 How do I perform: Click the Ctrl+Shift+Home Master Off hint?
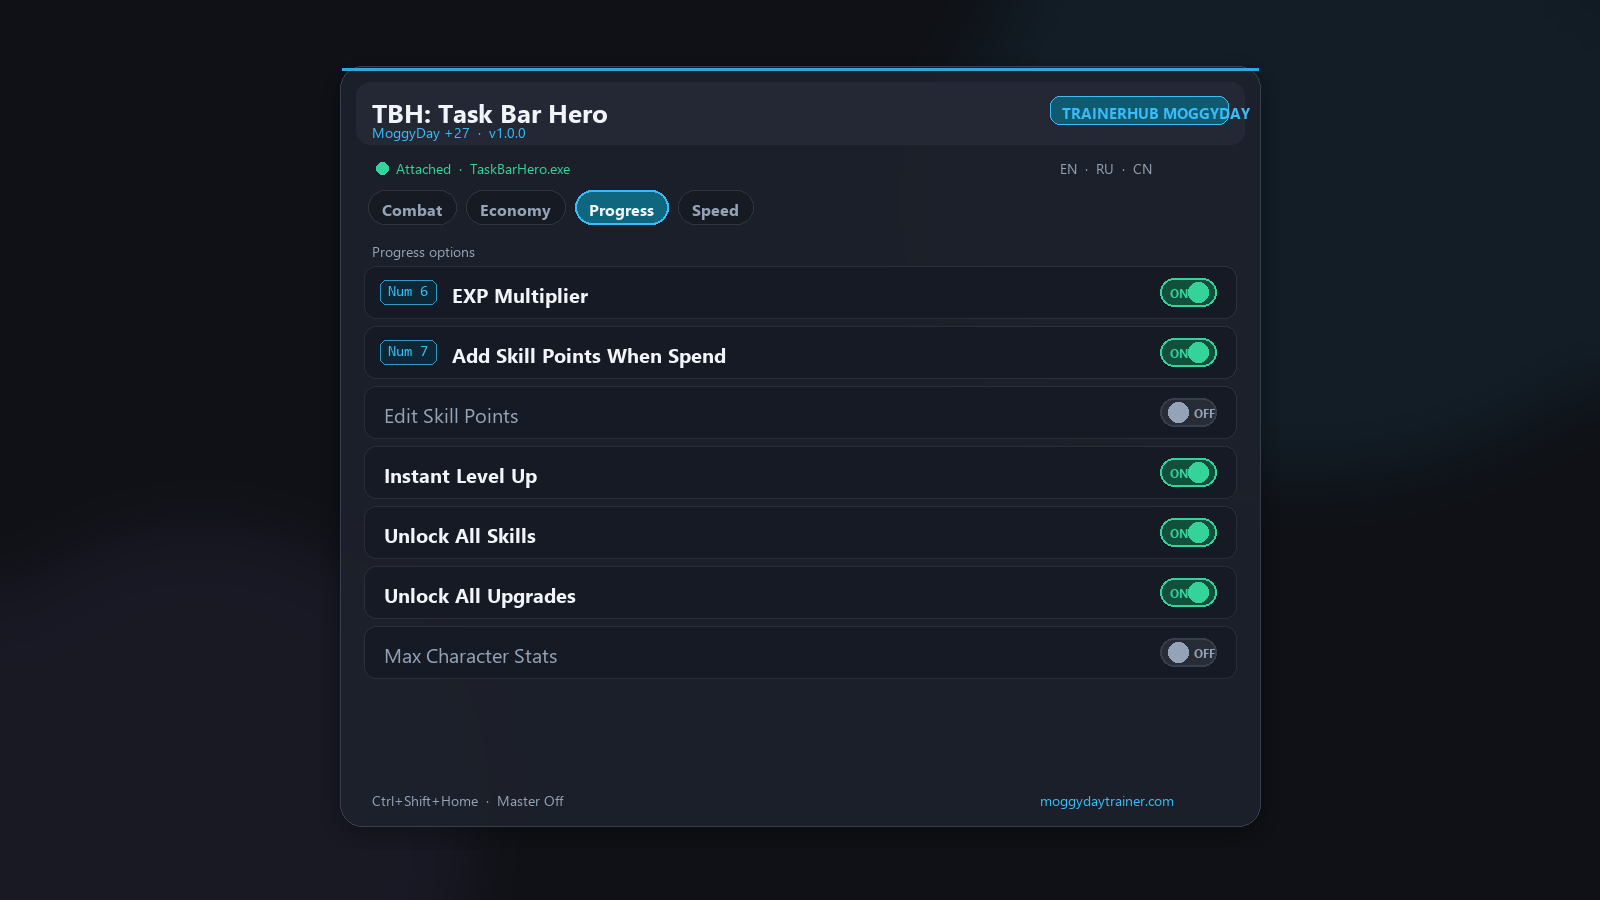point(468,801)
